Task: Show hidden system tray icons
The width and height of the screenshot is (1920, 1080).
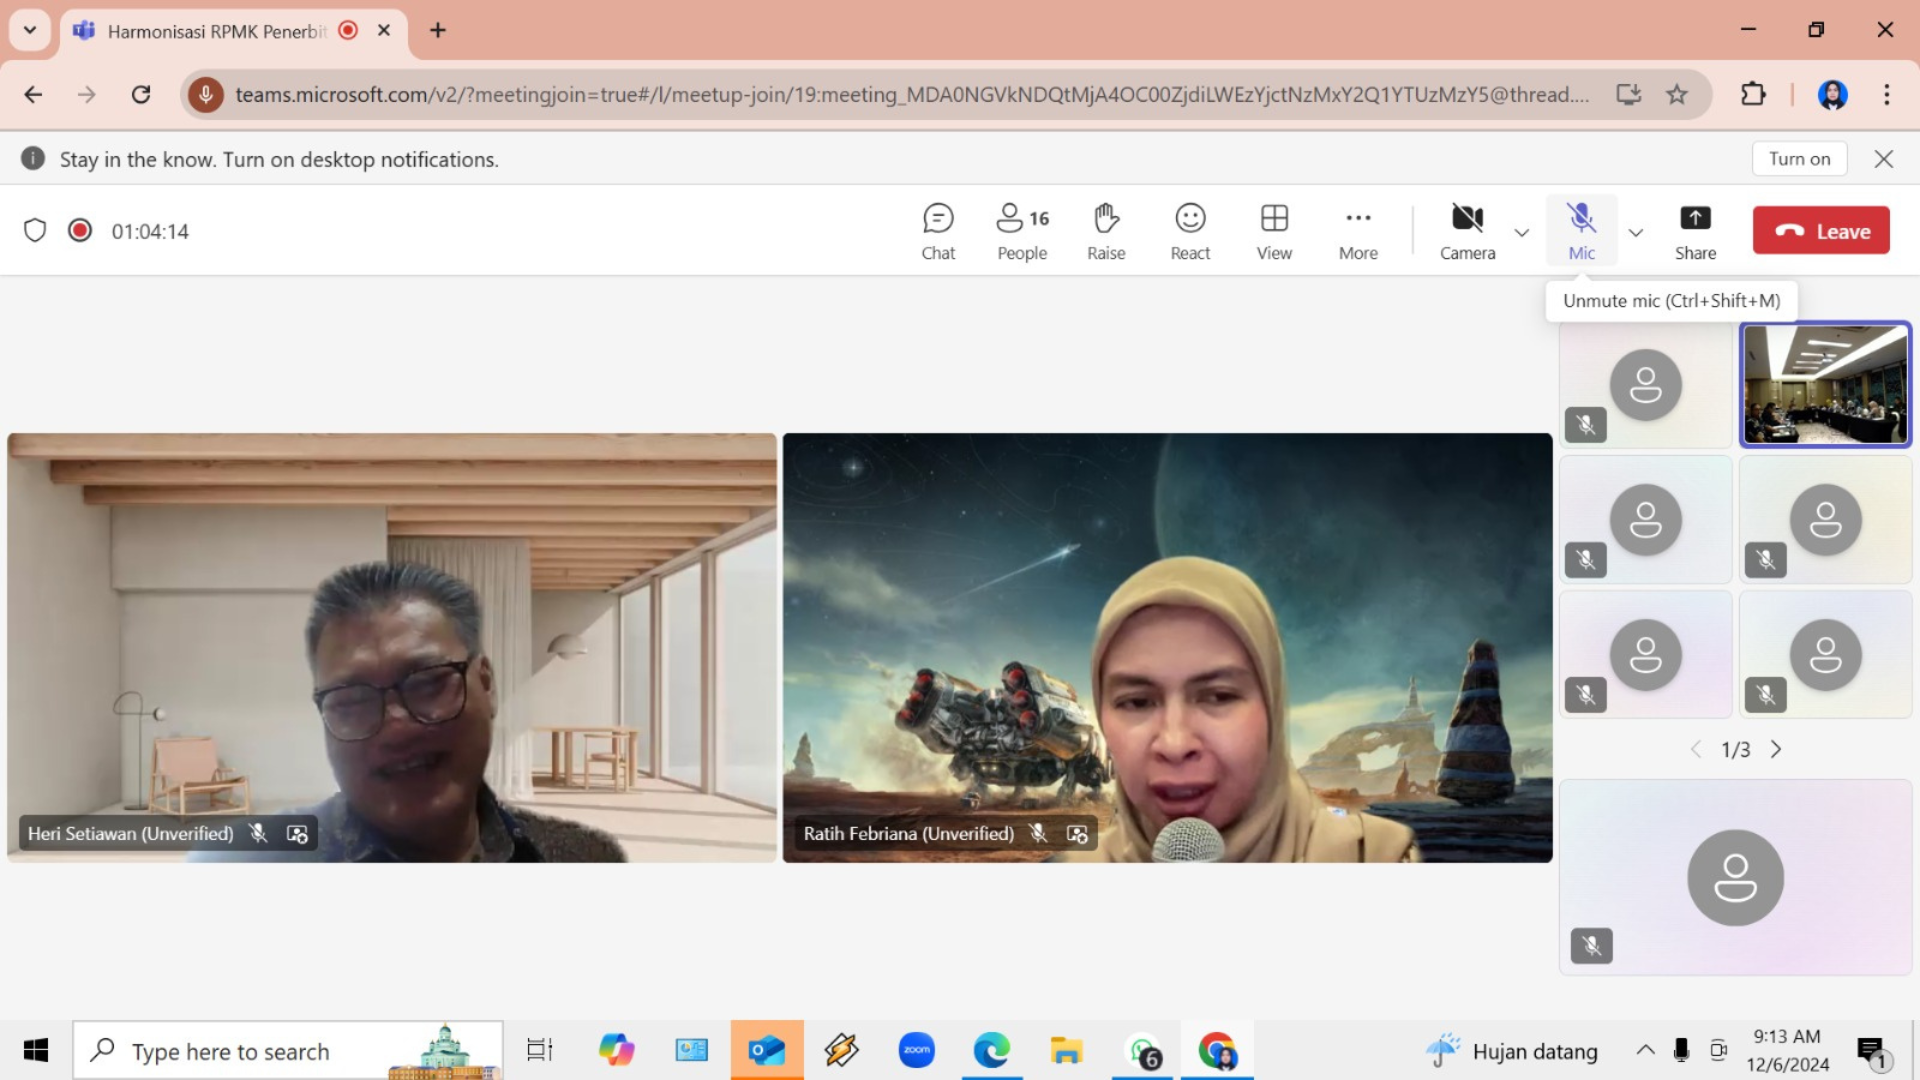Action: (1645, 1050)
